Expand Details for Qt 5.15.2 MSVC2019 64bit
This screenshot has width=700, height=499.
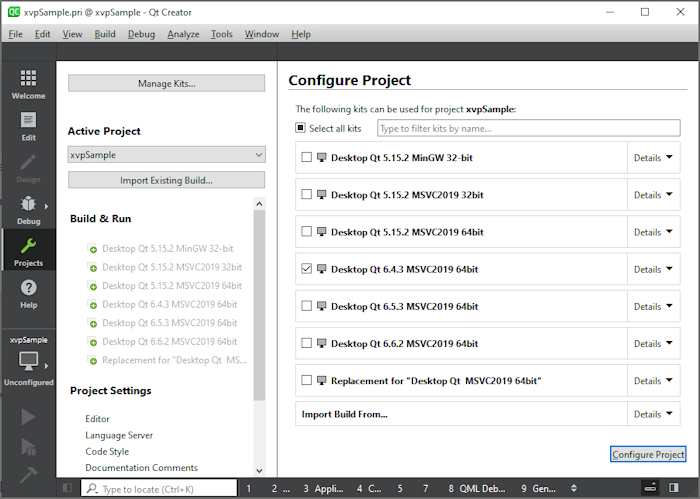coord(653,232)
